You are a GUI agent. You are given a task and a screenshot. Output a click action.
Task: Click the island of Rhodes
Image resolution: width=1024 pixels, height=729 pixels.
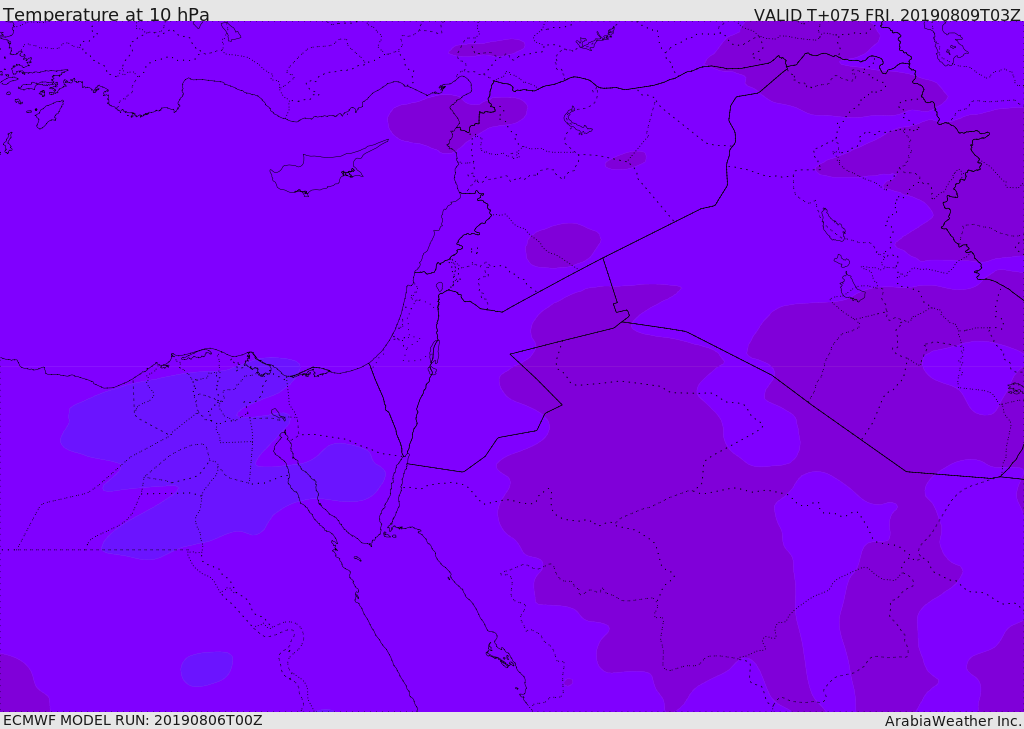point(48,113)
